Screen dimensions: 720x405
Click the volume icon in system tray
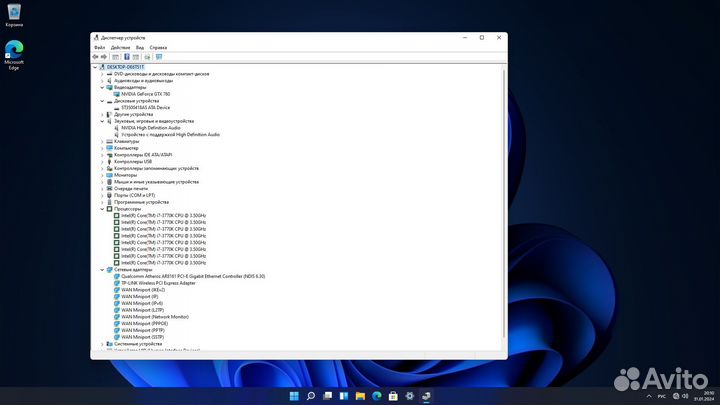click(x=685, y=396)
